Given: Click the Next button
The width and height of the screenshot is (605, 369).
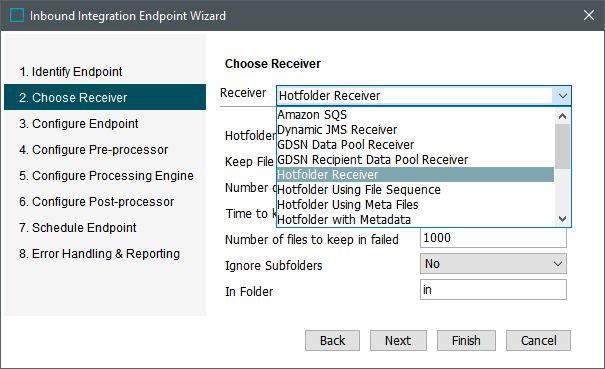Looking at the screenshot, I should [398, 340].
